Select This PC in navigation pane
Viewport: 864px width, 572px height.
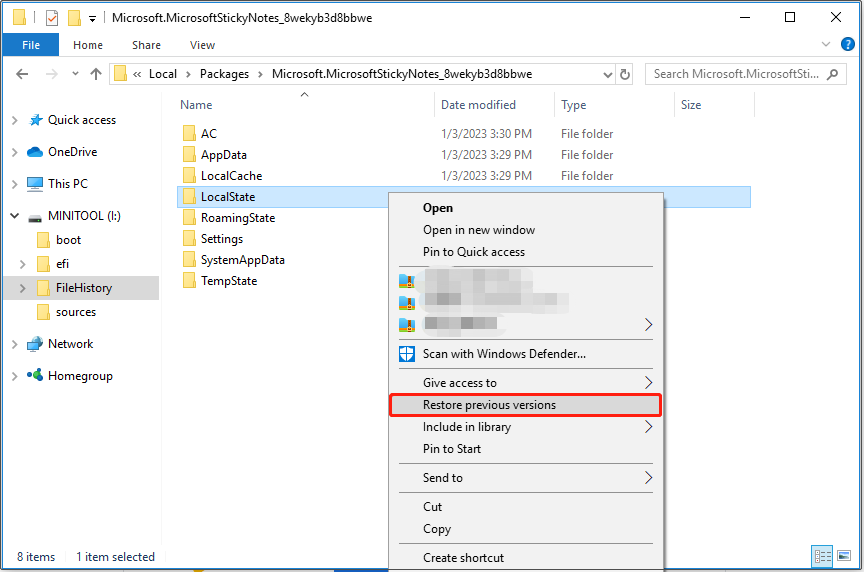point(67,184)
